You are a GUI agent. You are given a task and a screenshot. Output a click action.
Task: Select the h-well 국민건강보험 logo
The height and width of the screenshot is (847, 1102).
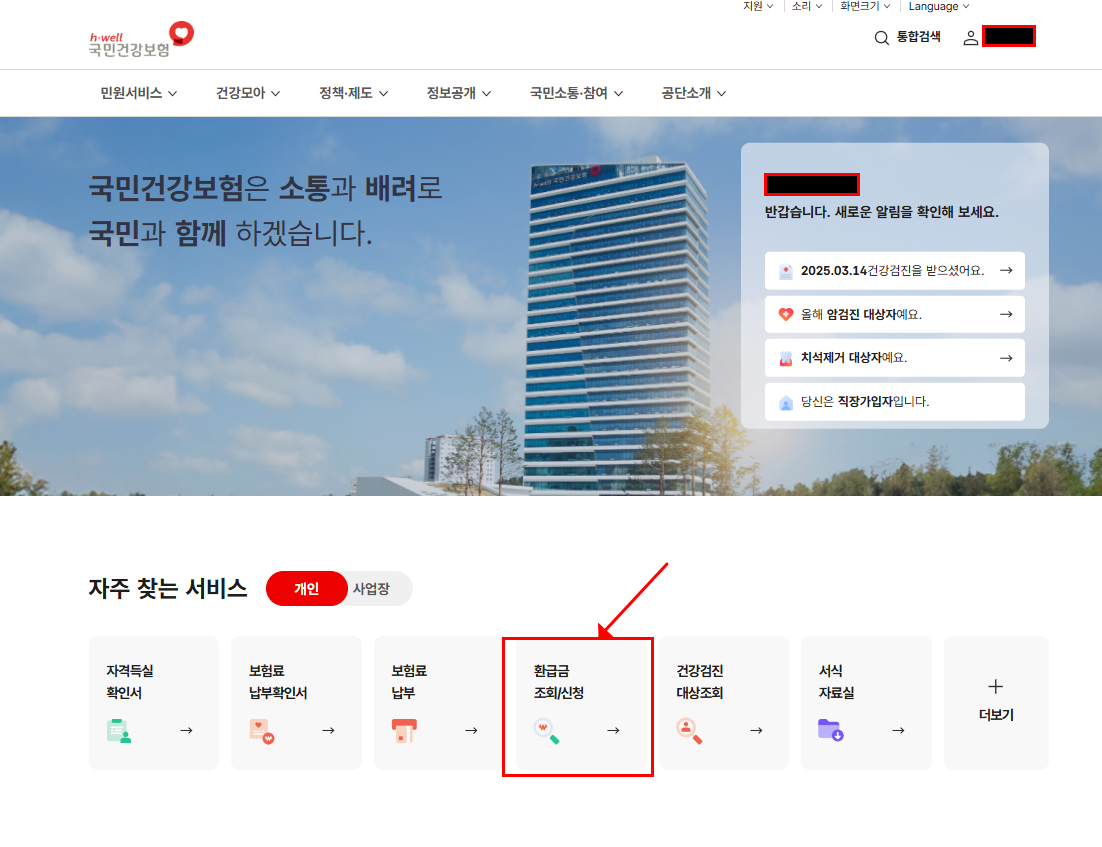(135, 42)
